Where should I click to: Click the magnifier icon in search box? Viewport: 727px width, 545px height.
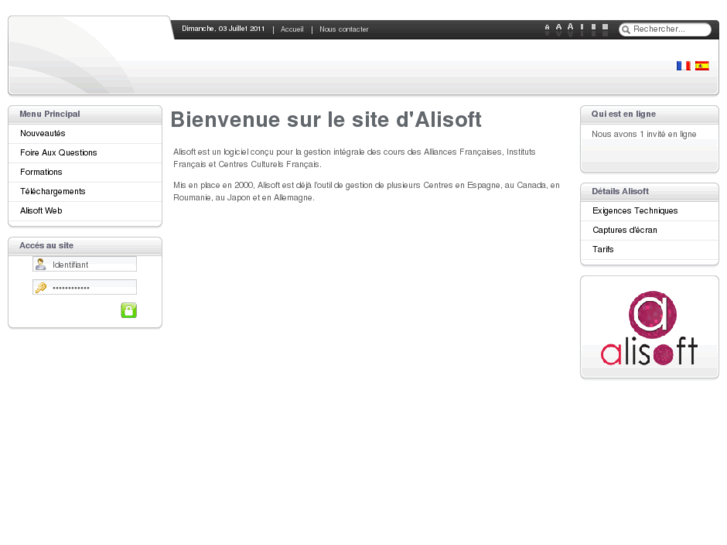pyautogui.click(x=626, y=30)
